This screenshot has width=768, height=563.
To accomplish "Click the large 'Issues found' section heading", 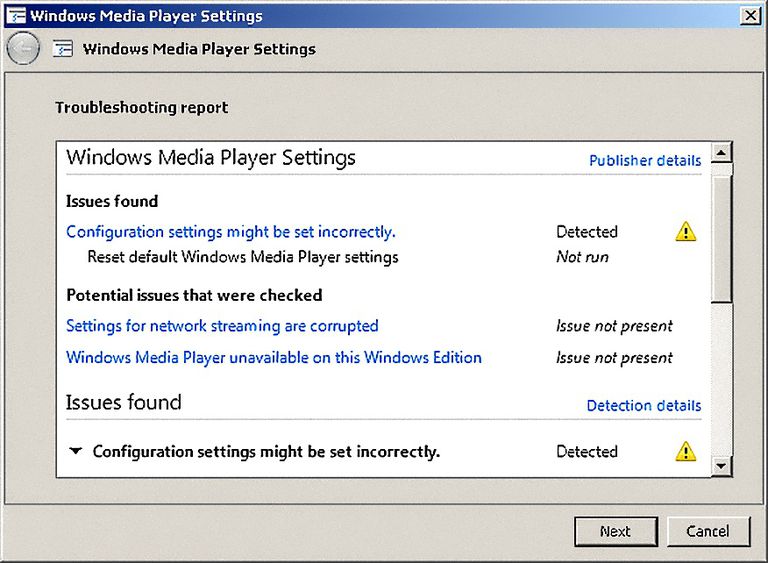I will (123, 402).
